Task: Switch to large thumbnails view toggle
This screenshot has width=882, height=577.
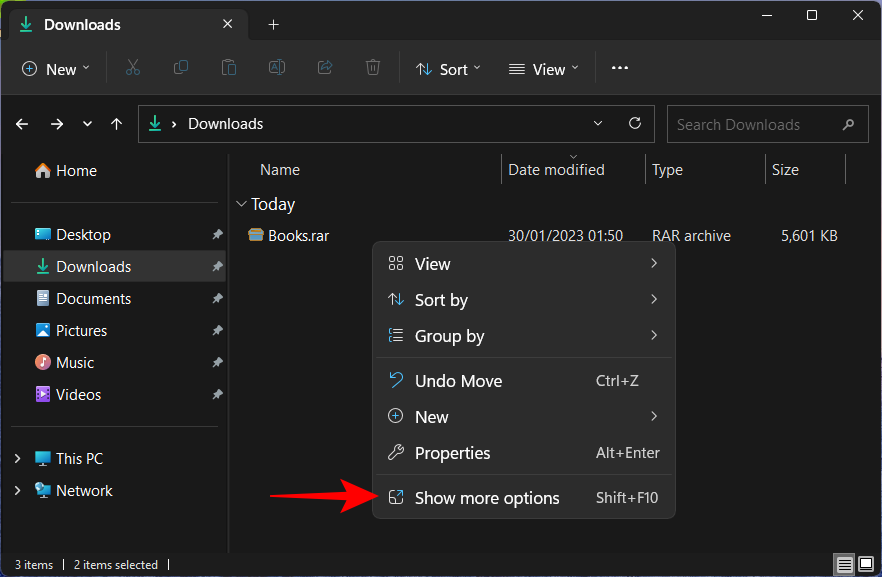Action: [x=866, y=565]
